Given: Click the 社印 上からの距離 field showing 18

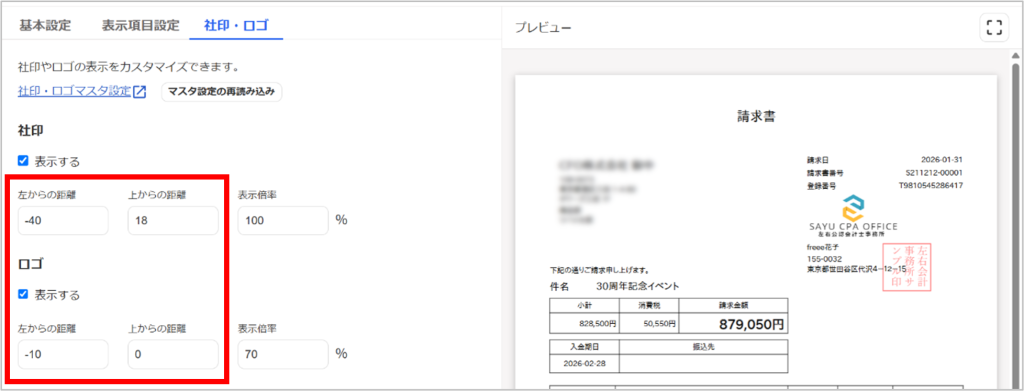Looking at the screenshot, I should pos(173,221).
